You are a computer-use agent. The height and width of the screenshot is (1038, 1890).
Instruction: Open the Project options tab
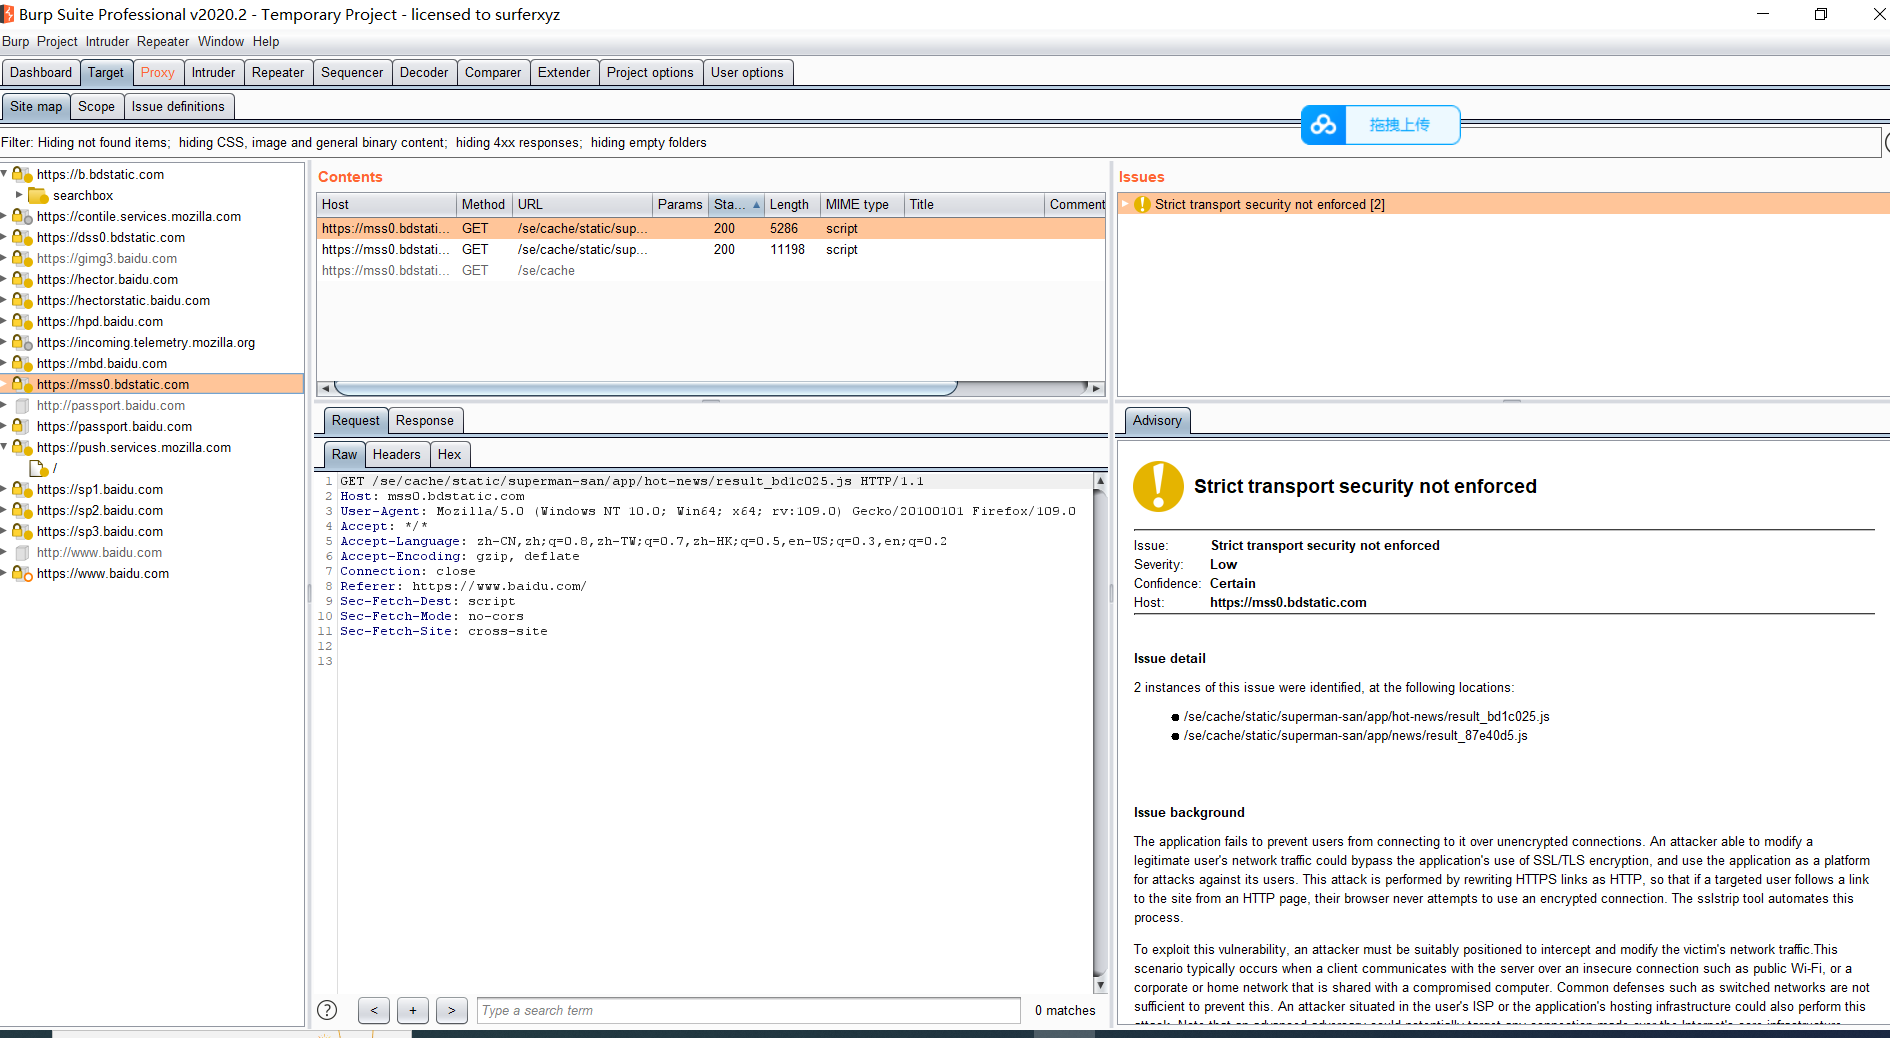pos(650,72)
